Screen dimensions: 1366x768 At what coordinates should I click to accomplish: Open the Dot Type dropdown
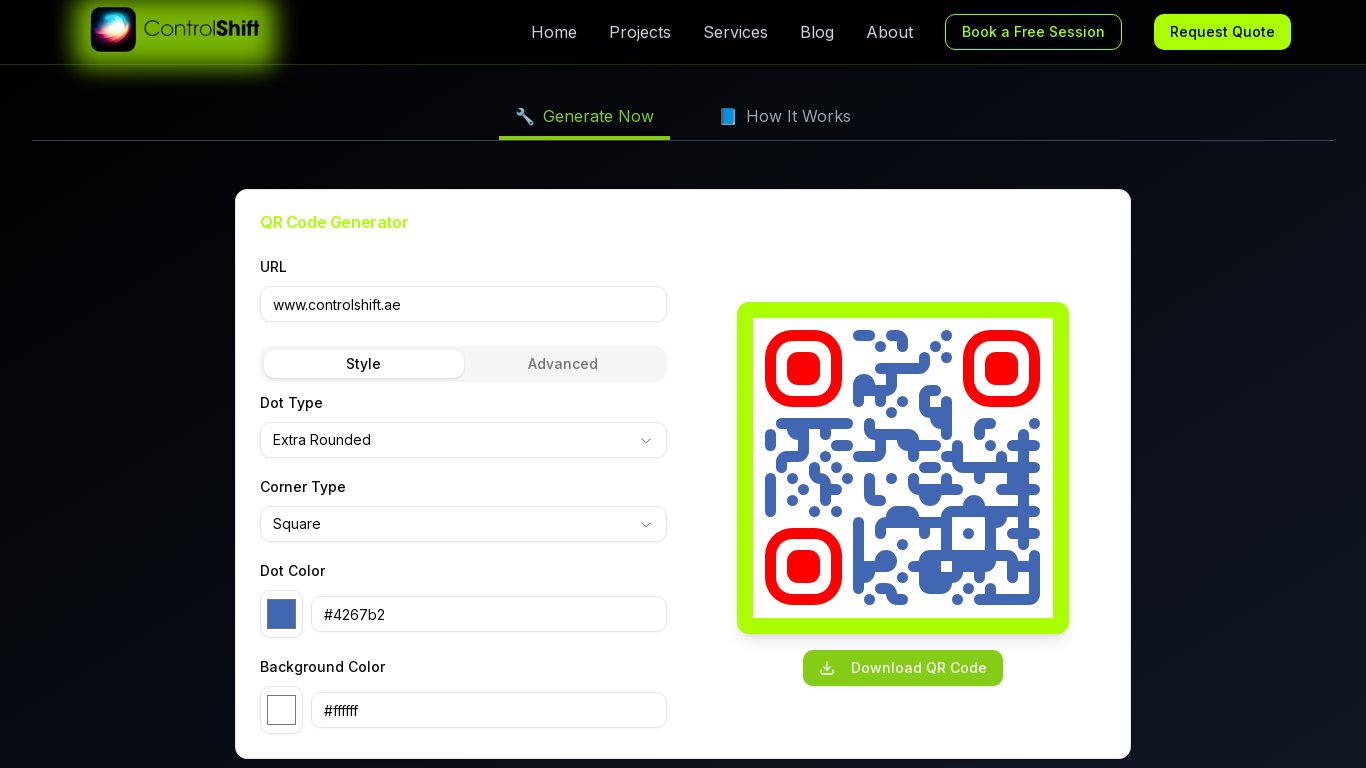(463, 440)
